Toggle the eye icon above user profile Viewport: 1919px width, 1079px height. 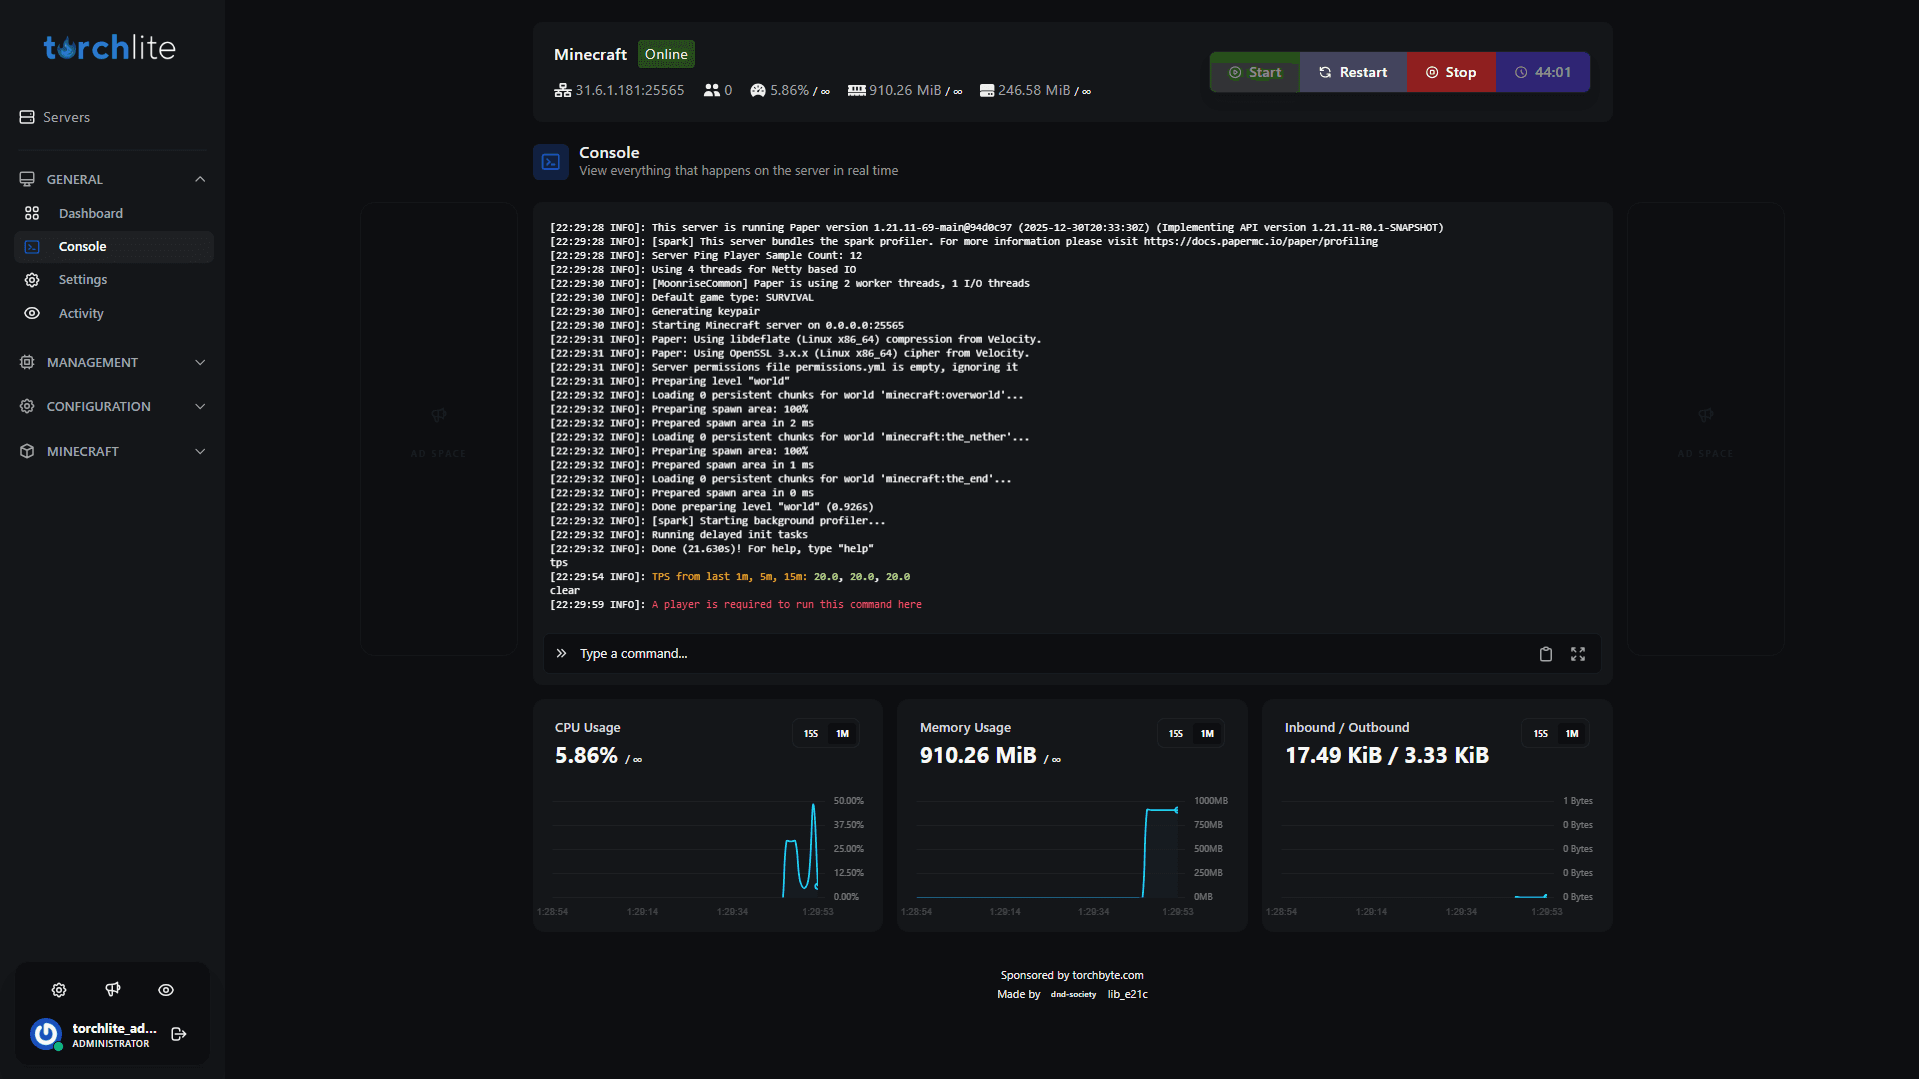click(x=166, y=990)
